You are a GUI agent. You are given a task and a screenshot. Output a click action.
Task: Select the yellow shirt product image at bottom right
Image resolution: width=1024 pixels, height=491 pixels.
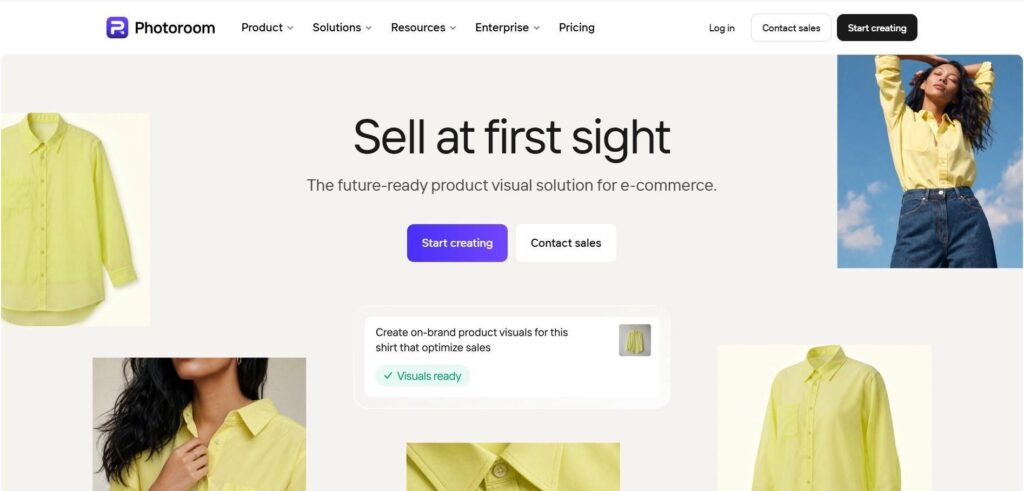pos(824,418)
